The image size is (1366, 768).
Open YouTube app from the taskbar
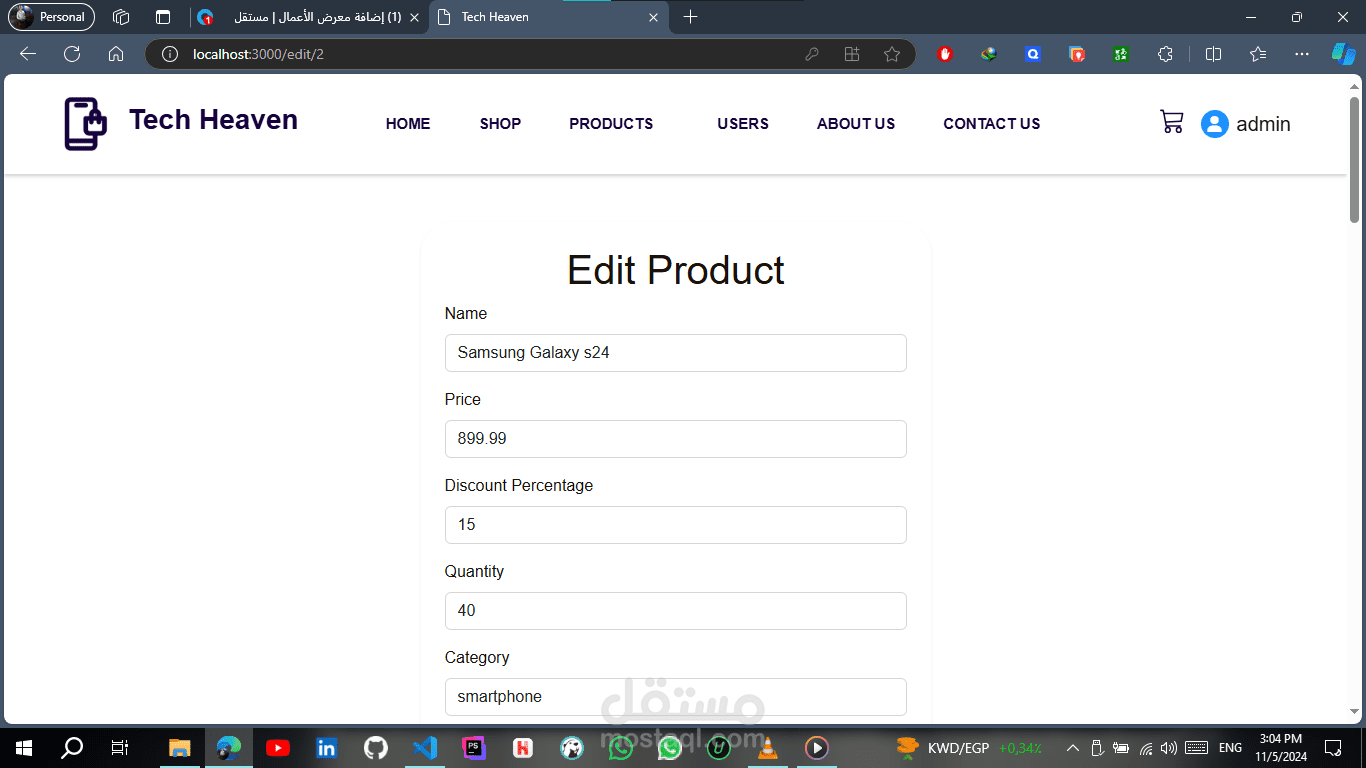click(278, 747)
